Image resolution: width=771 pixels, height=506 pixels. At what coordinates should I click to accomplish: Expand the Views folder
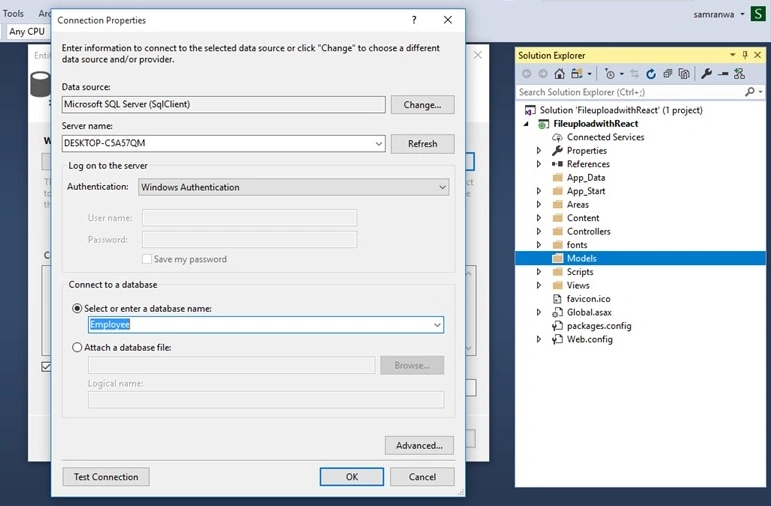coord(539,285)
